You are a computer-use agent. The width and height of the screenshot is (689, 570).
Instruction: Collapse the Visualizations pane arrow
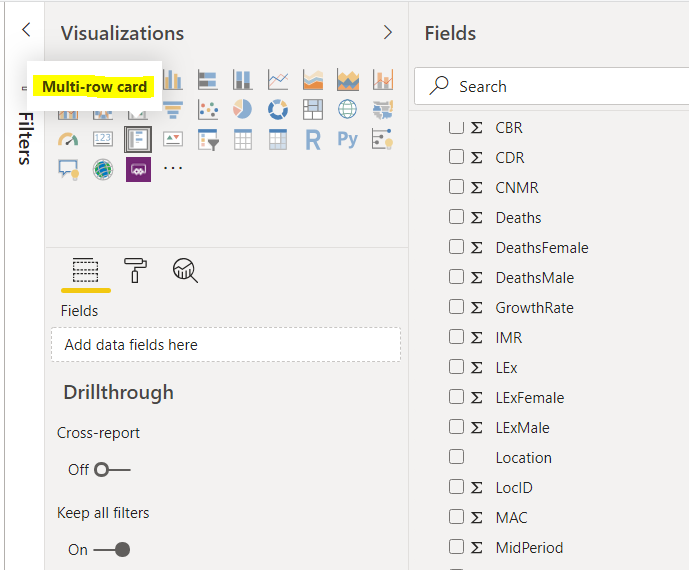(x=388, y=32)
